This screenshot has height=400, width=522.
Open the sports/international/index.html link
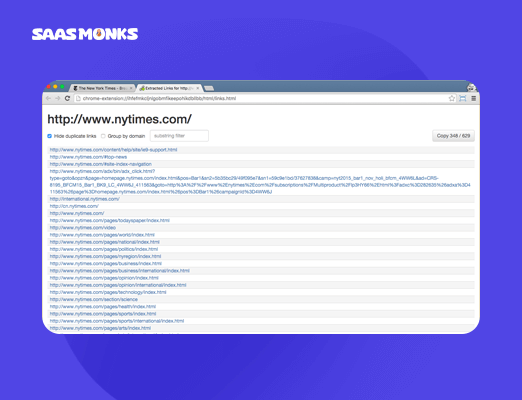(x=117, y=321)
